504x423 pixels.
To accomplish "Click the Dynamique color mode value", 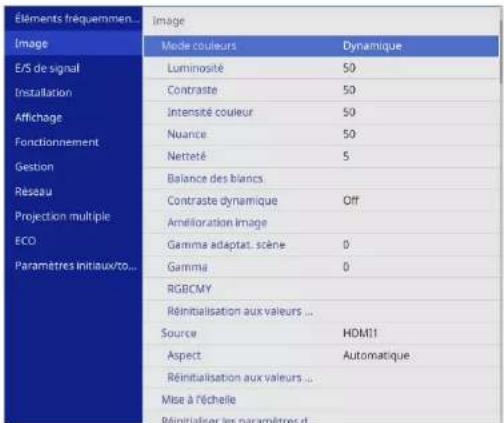I will coord(372,46).
